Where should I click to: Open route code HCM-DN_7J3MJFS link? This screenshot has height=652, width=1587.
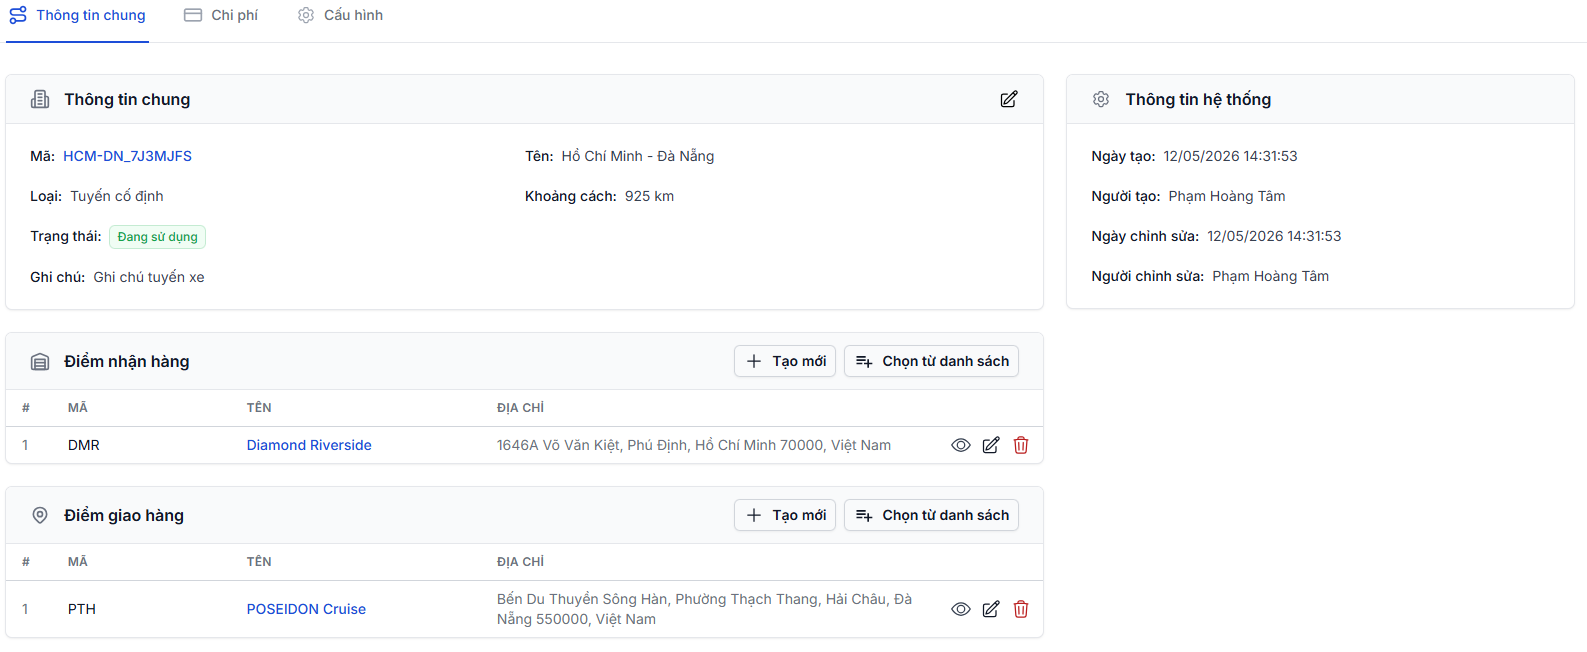pyautogui.click(x=127, y=156)
